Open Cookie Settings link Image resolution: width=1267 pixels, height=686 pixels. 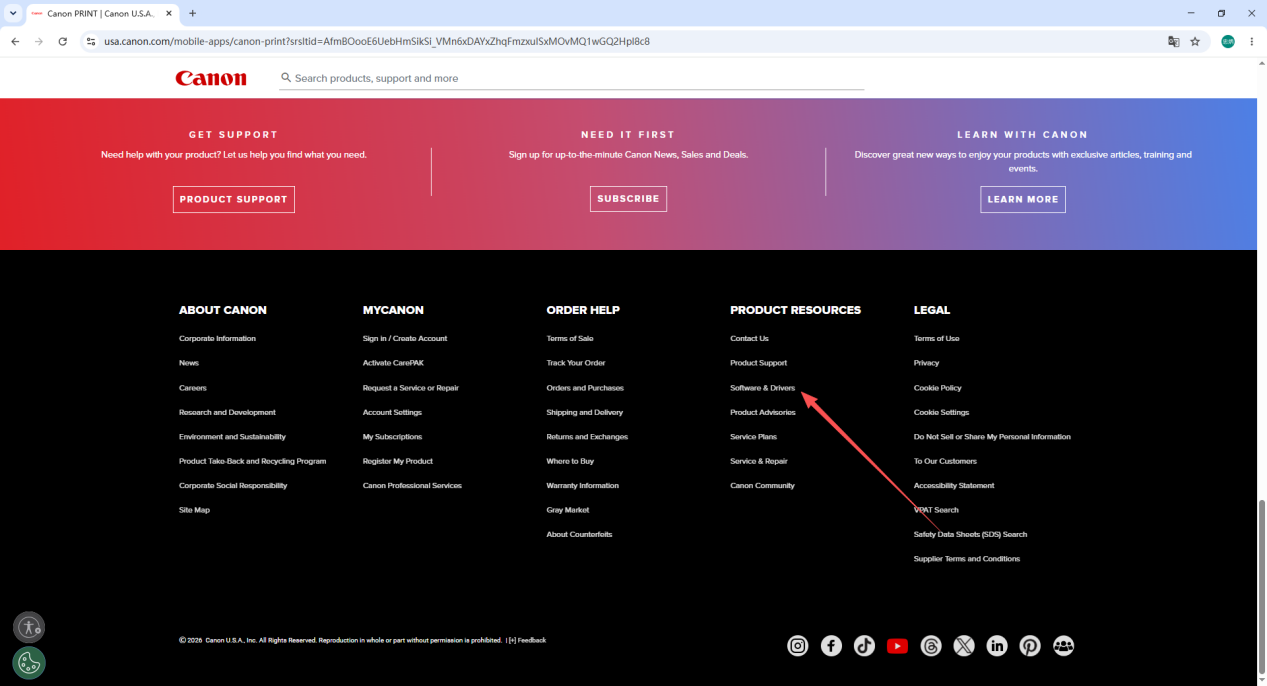pos(942,412)
